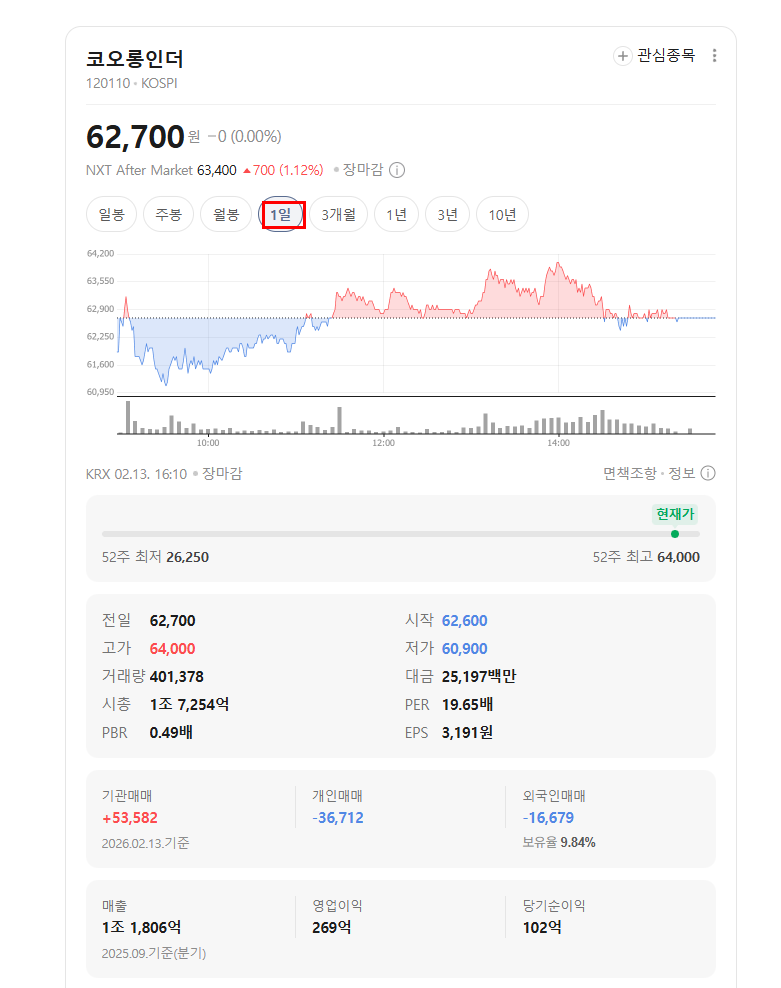This screenshot has width=781, height=988.
Task: Click the 14:00 label on chart axis
Action: coord(558,443)
